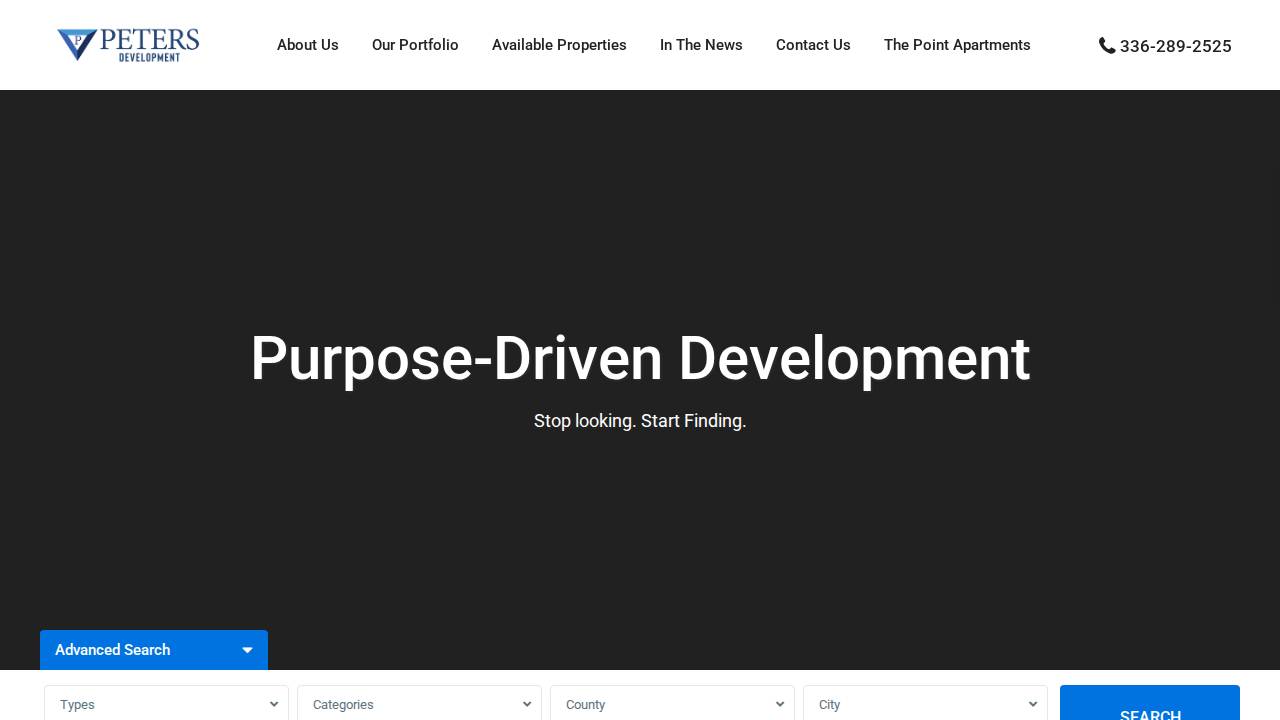The image size is (1280, 720).
Task: Collapse the Advanced Search panel arrow
Action: pos(247,650)
